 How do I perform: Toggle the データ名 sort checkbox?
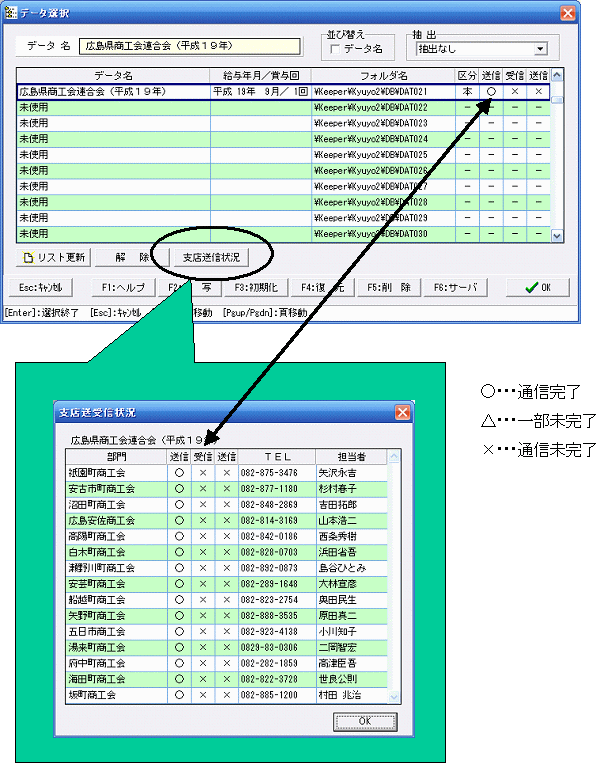(335, 49)
